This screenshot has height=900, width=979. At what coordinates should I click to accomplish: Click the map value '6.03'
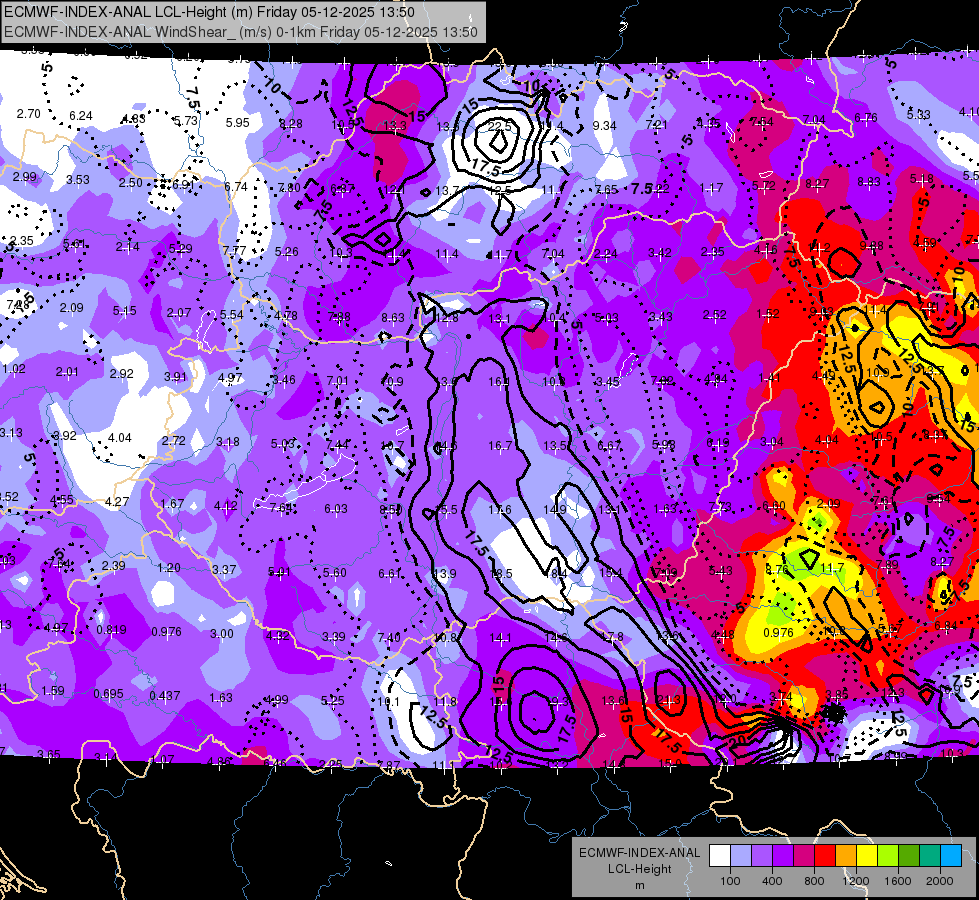[x=336, y=509]
